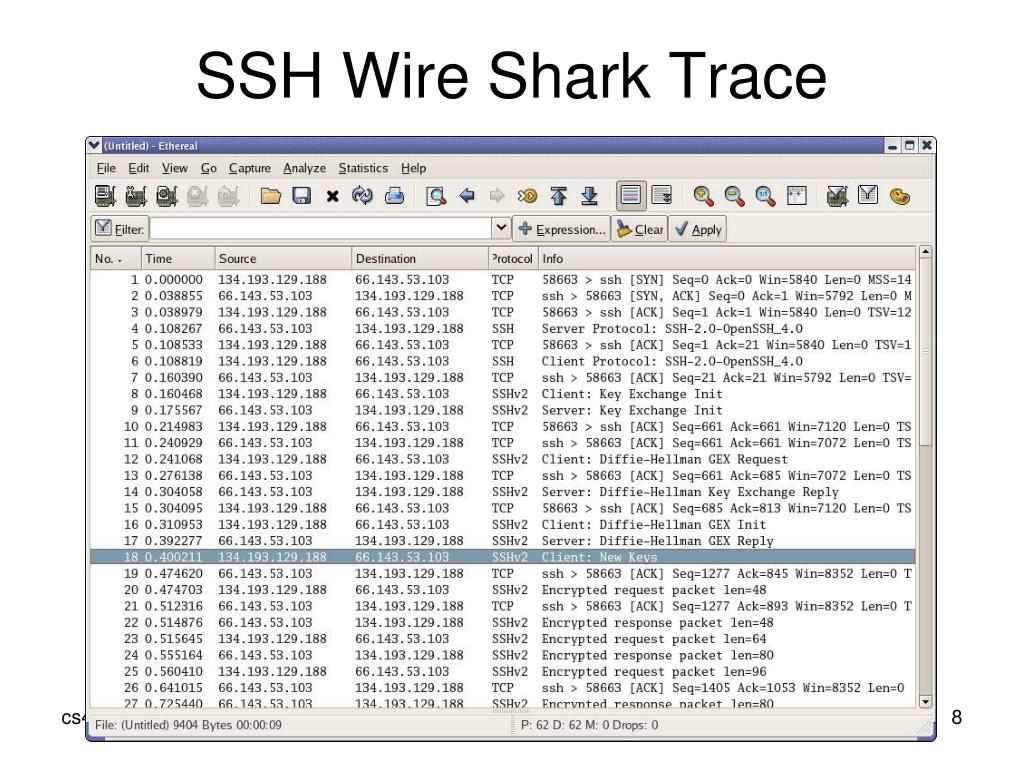The width and height of the screenshot is (1024, 768).
Task: Jump to the first packet
Action: click(x=558, y=196)
